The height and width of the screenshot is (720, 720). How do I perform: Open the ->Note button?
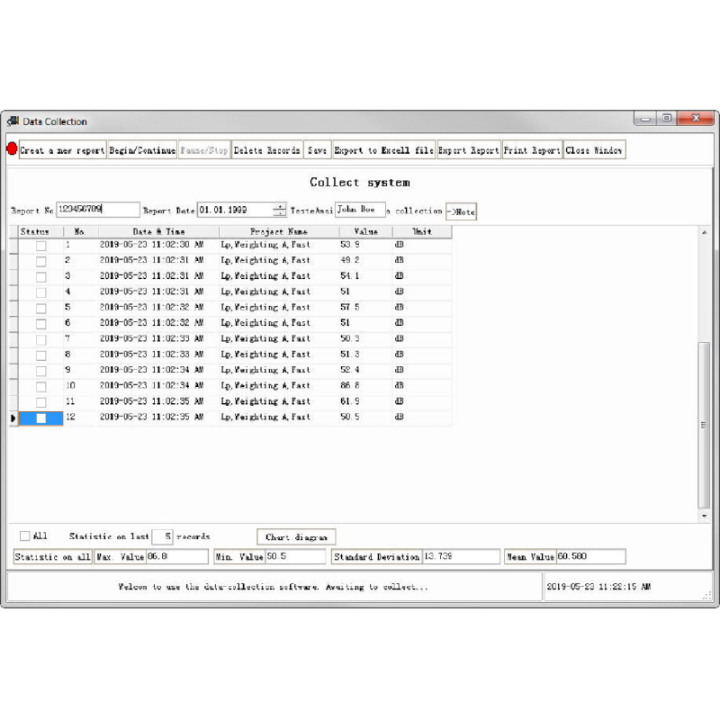(461, 212)
